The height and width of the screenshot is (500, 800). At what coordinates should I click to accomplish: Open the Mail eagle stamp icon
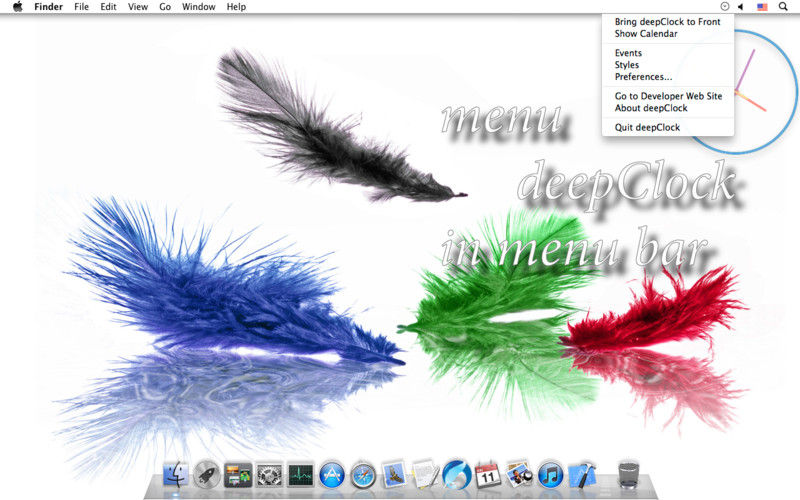point(394,474)
